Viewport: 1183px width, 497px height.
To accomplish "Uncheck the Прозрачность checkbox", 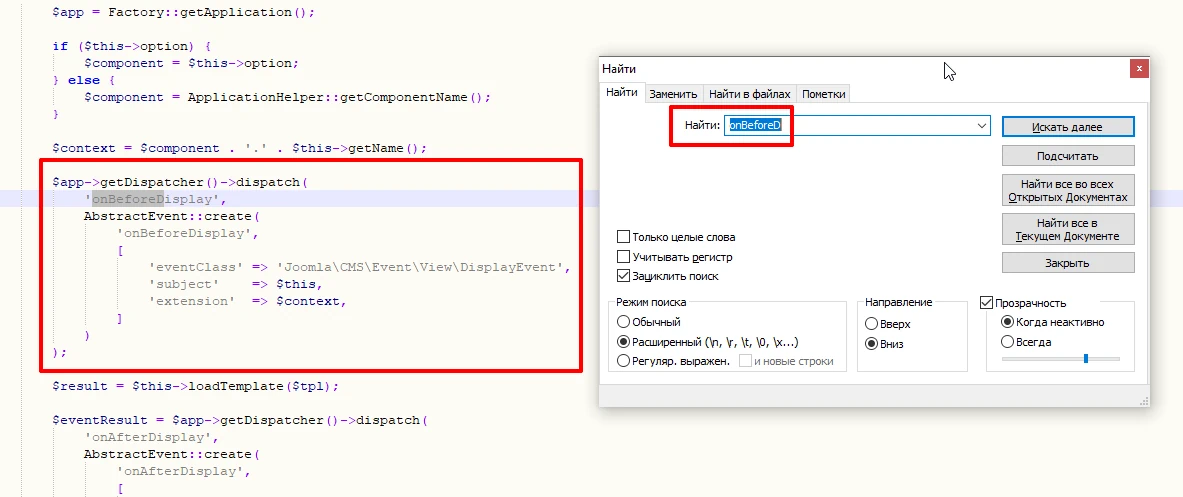I will (986, 302).
